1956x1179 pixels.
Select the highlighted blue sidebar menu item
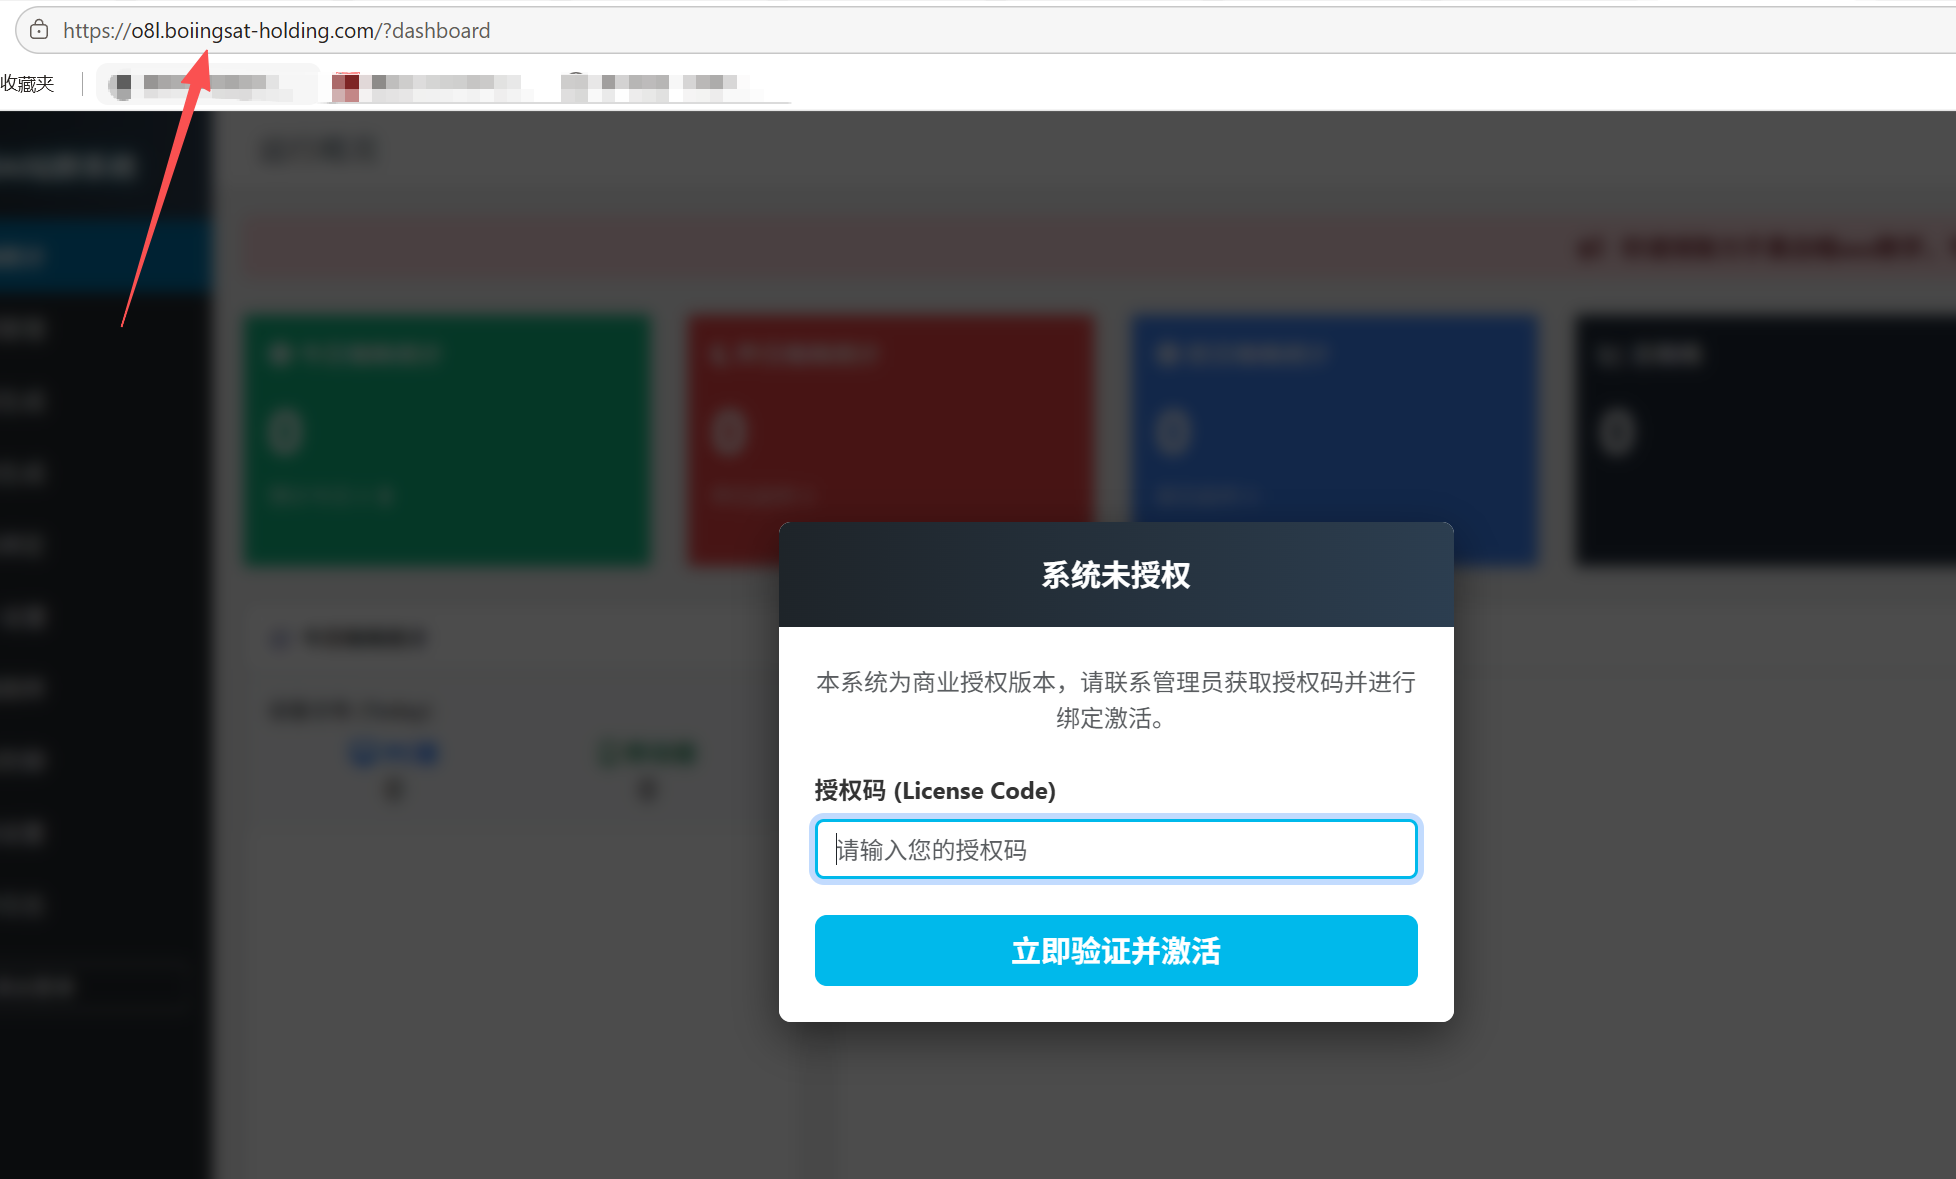coord(105,257)
